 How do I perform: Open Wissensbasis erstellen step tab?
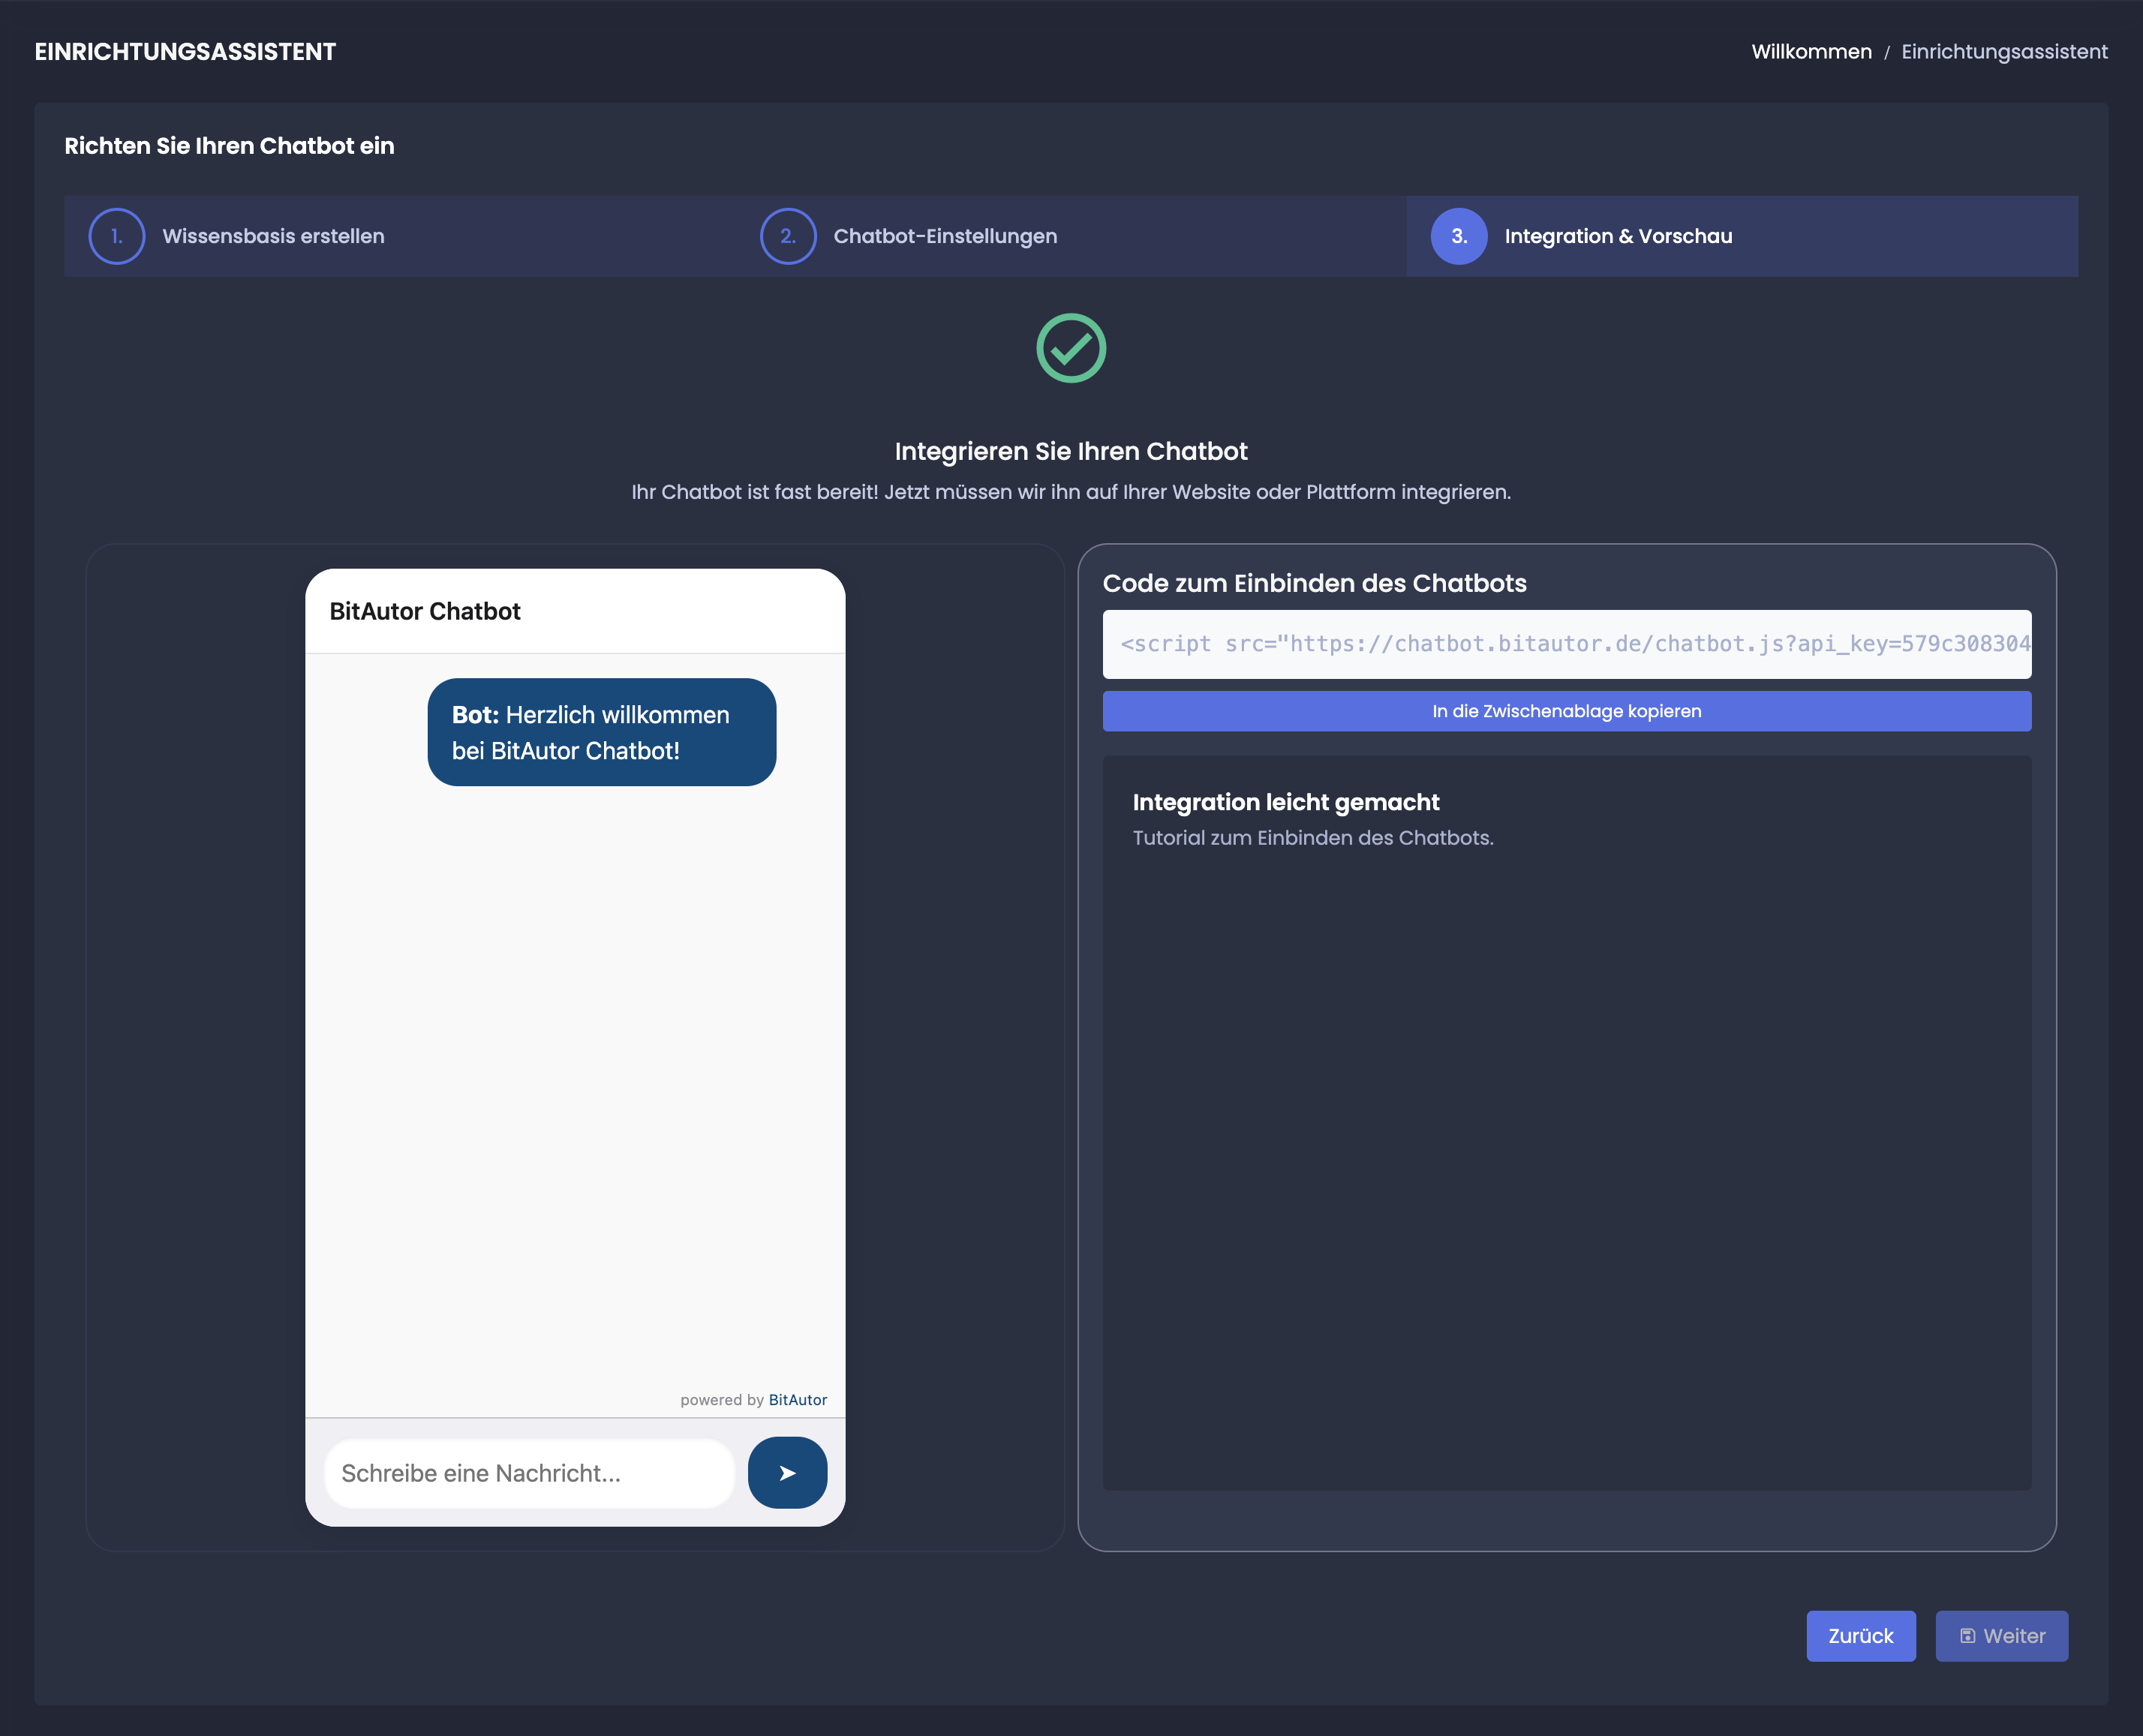coord(273,236)
